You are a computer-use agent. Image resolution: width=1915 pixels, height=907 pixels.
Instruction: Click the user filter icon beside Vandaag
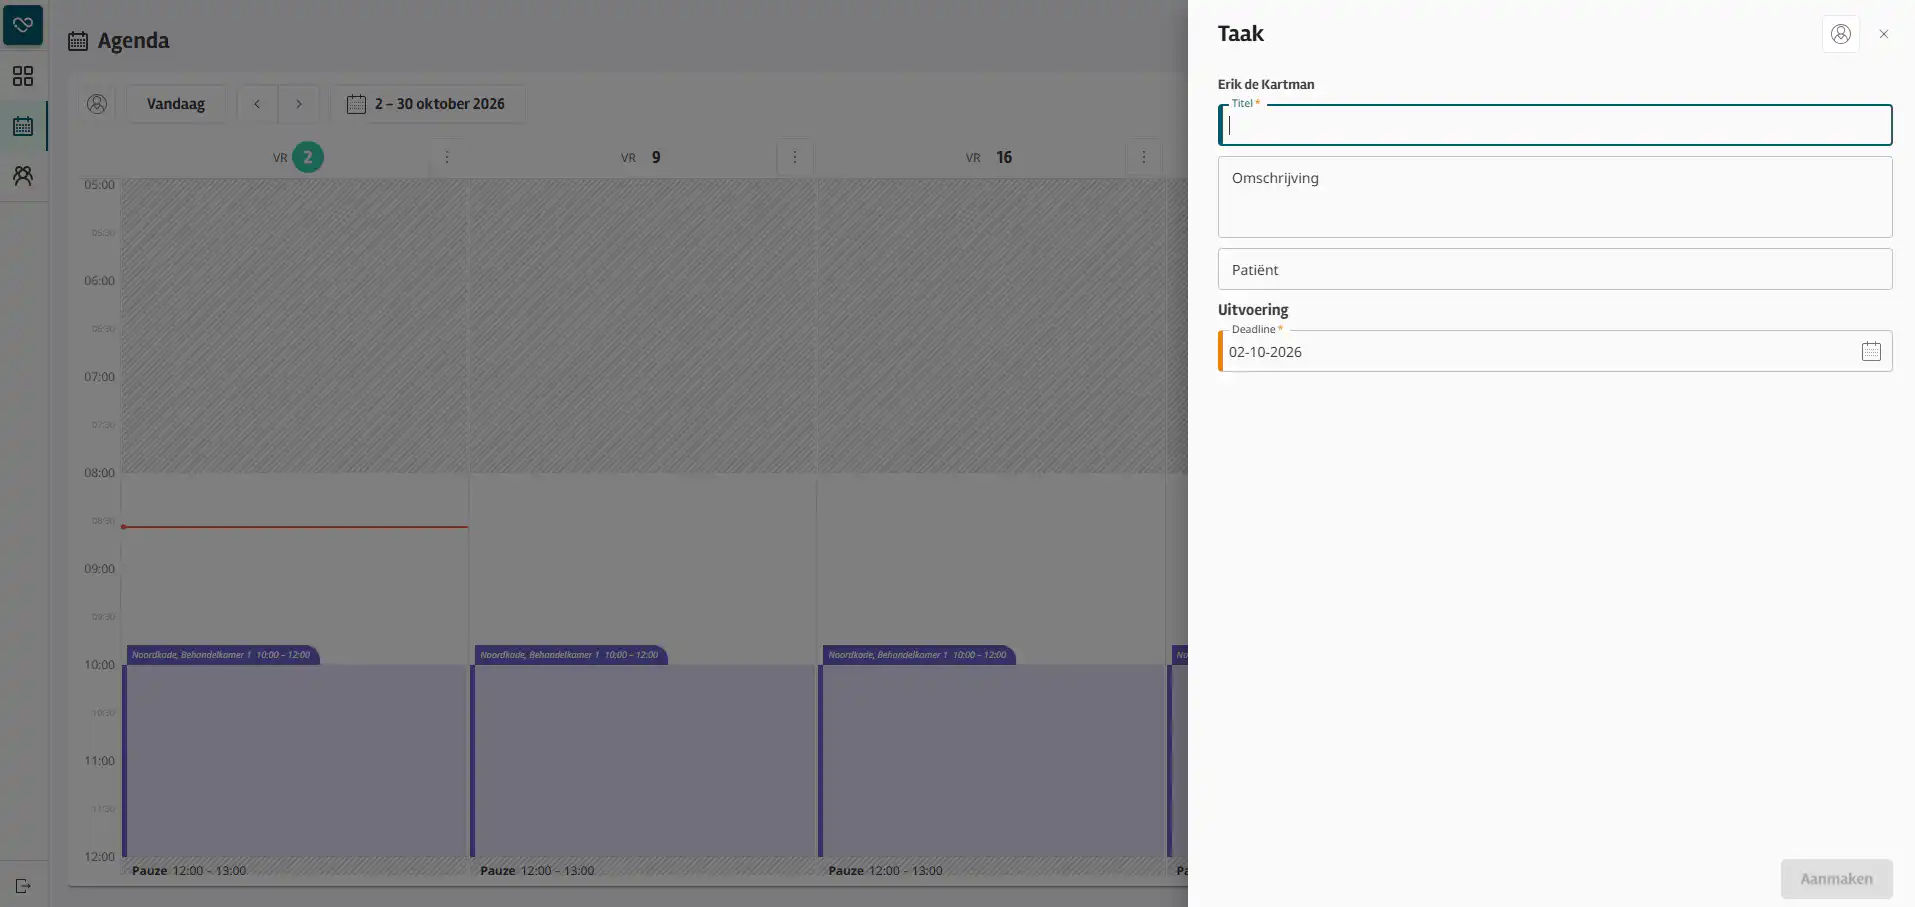point(97,104)
